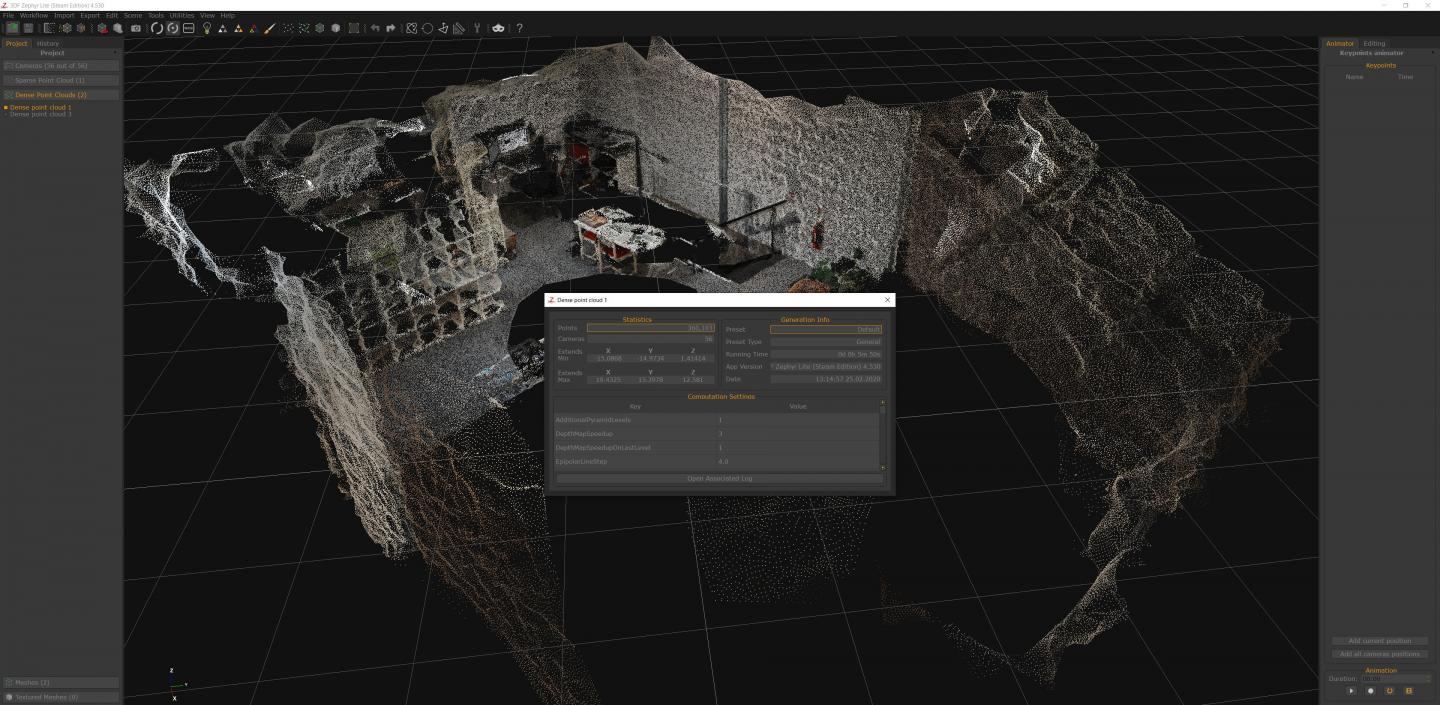
Task: Click the question mark help icon
Action: click(x=519, y=28)
